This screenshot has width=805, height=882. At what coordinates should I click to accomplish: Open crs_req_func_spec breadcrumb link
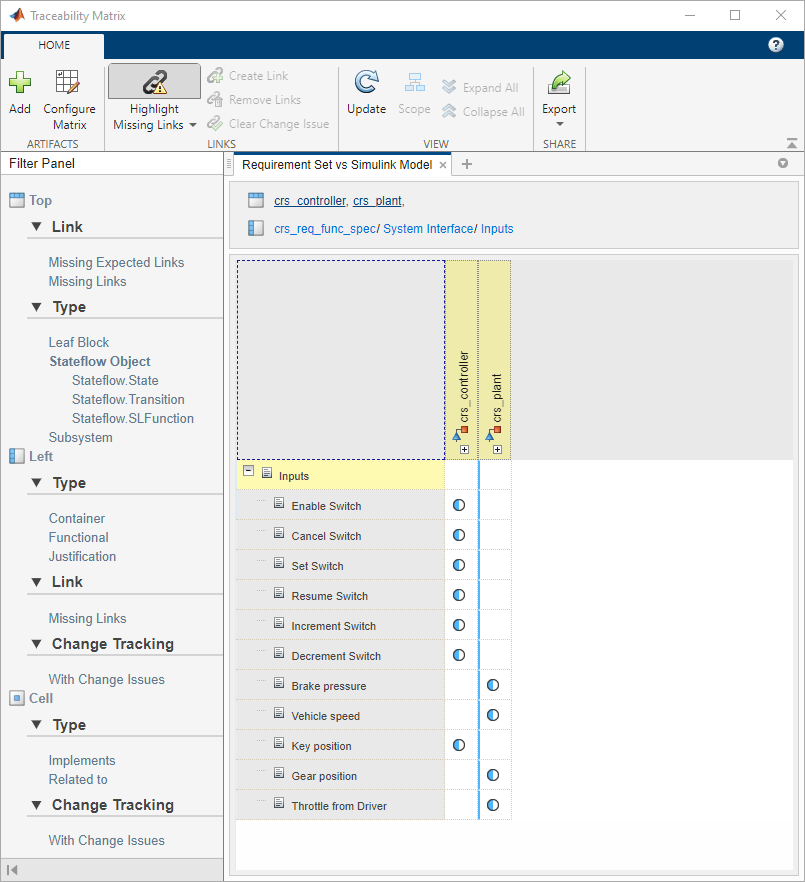click(x=325, y=229)
